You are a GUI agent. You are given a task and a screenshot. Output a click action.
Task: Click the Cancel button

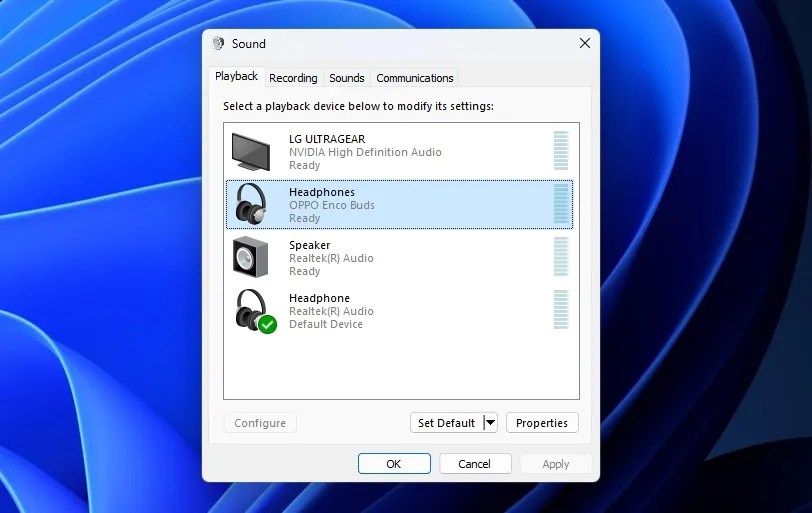(x=474, y=464)
